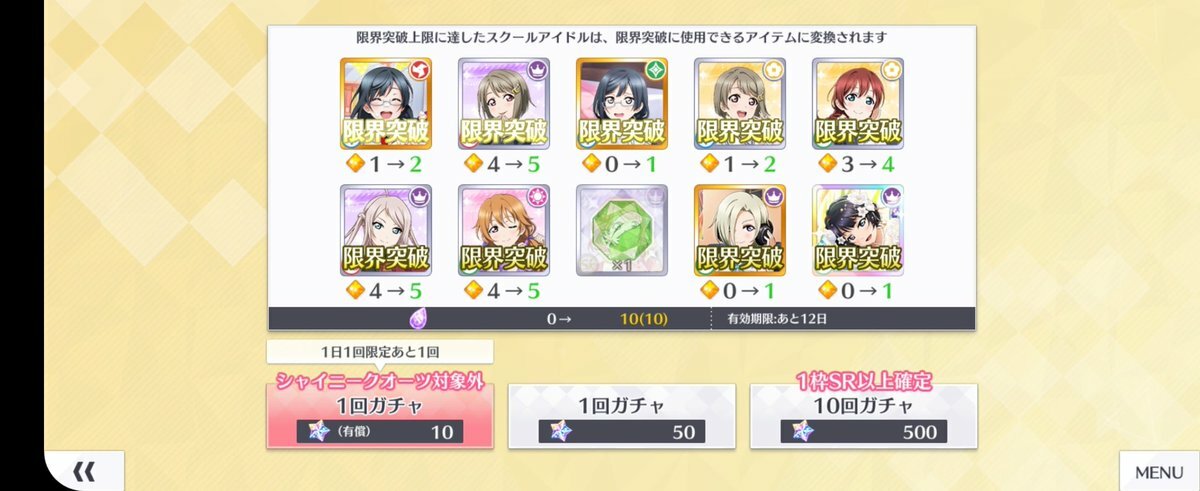Open the red-haired idol card showing 3→4
Image resolution: width=1200 pixels, height=491 pixels.
click(858, 103)
